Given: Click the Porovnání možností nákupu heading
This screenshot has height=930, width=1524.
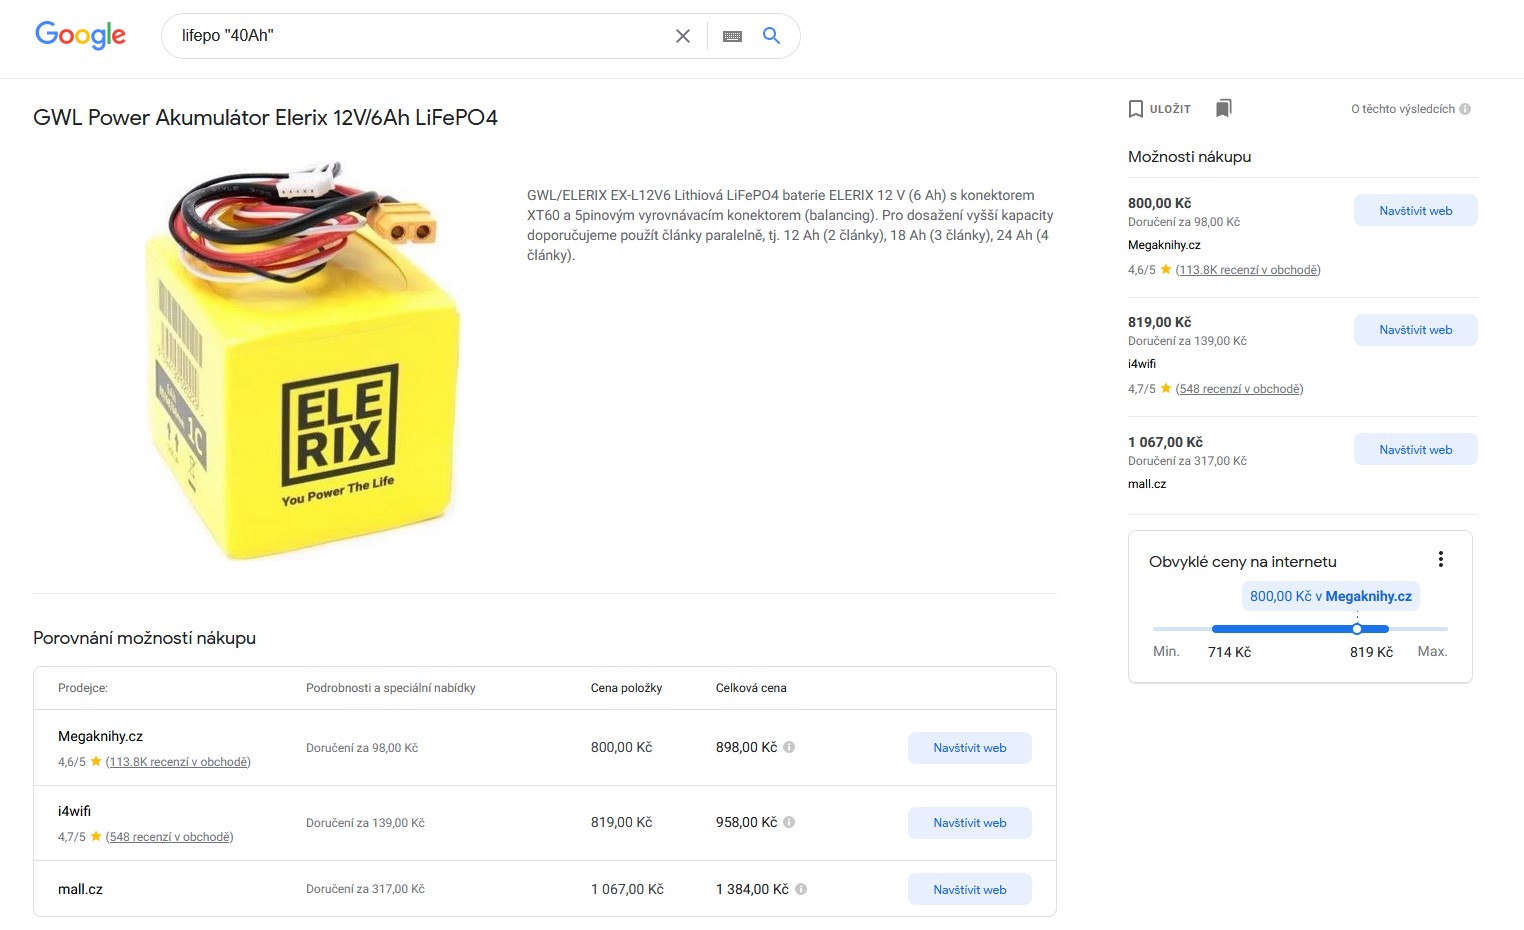Looking at the screenshot, I should tap(144, 638).
